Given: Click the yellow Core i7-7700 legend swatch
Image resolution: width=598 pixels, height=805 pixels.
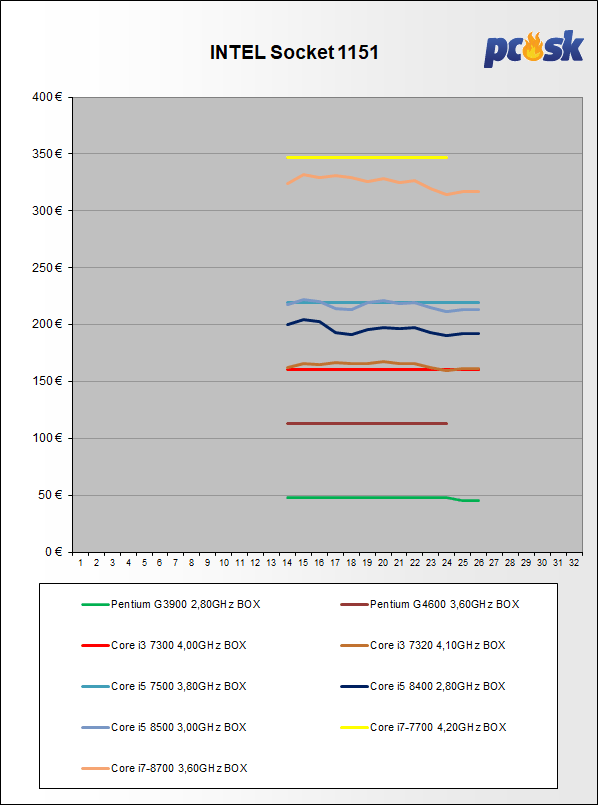Looking at the screenshot, I should 354,727.
